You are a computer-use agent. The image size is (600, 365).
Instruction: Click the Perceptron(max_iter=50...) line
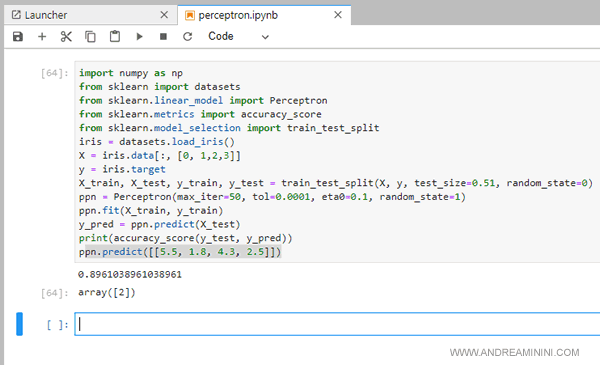point(272,197)
